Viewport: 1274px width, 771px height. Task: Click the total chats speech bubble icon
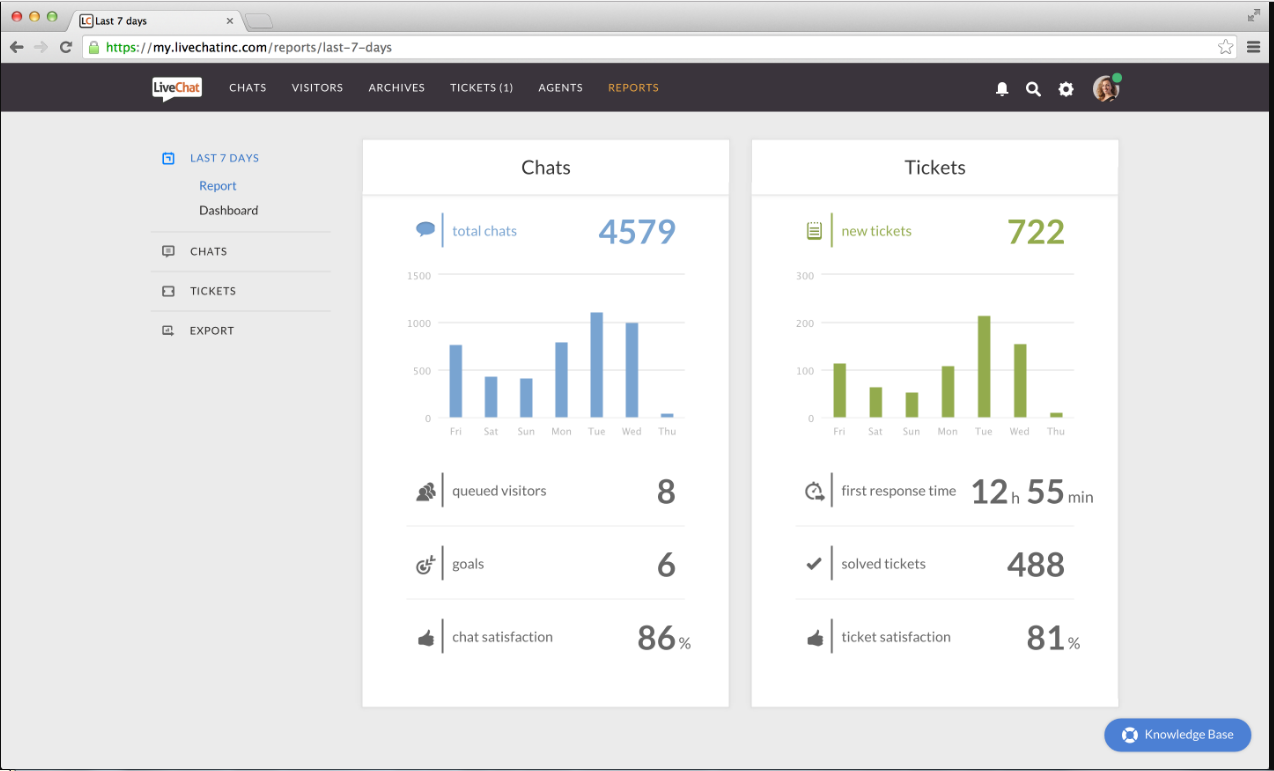point(425,230)
